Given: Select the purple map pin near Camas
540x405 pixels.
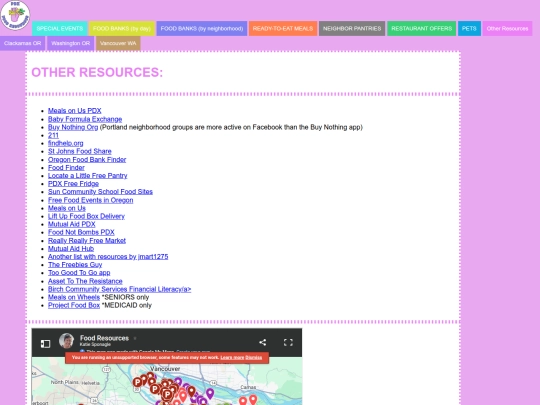Looking at the screenshot, I should (x=210, y=394).
